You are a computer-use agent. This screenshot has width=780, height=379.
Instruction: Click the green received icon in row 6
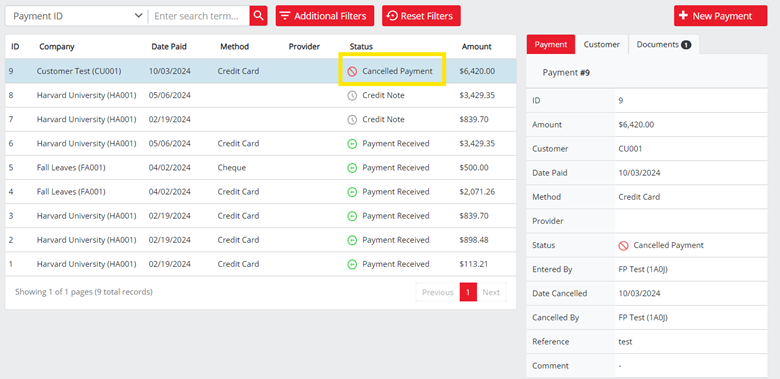352,144
